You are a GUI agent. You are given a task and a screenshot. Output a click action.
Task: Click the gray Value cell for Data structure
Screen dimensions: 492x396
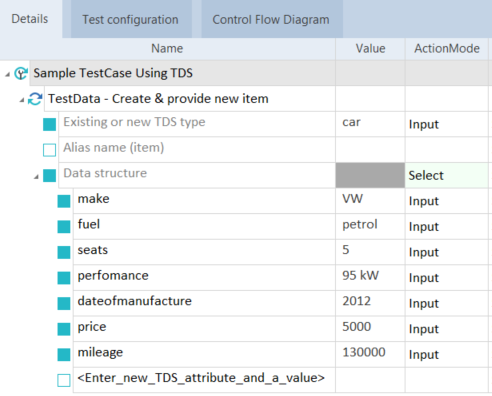click(x=370, y=176)
